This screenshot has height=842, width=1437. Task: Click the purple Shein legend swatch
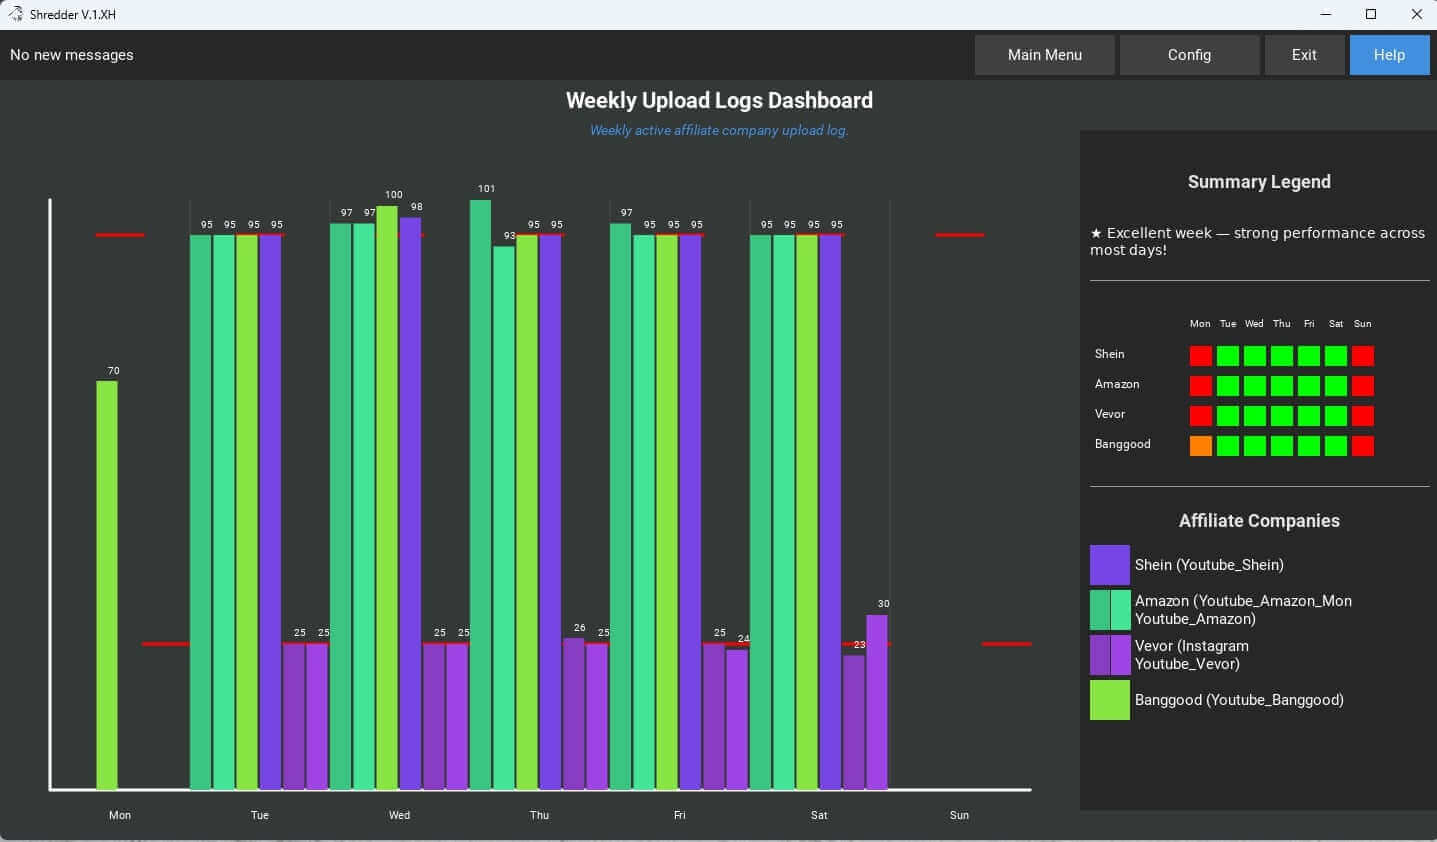pos(1109,565)
